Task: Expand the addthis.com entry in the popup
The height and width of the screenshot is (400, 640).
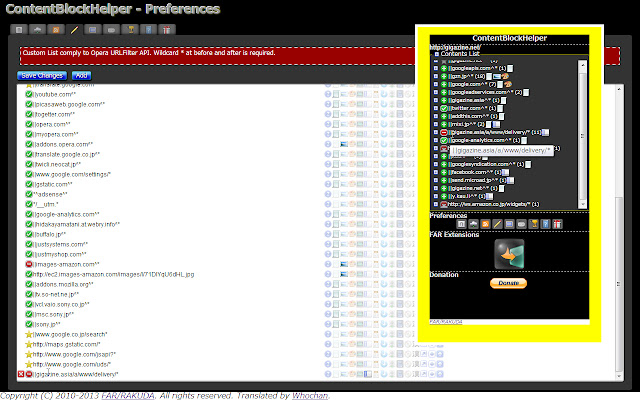Action: 436,116
